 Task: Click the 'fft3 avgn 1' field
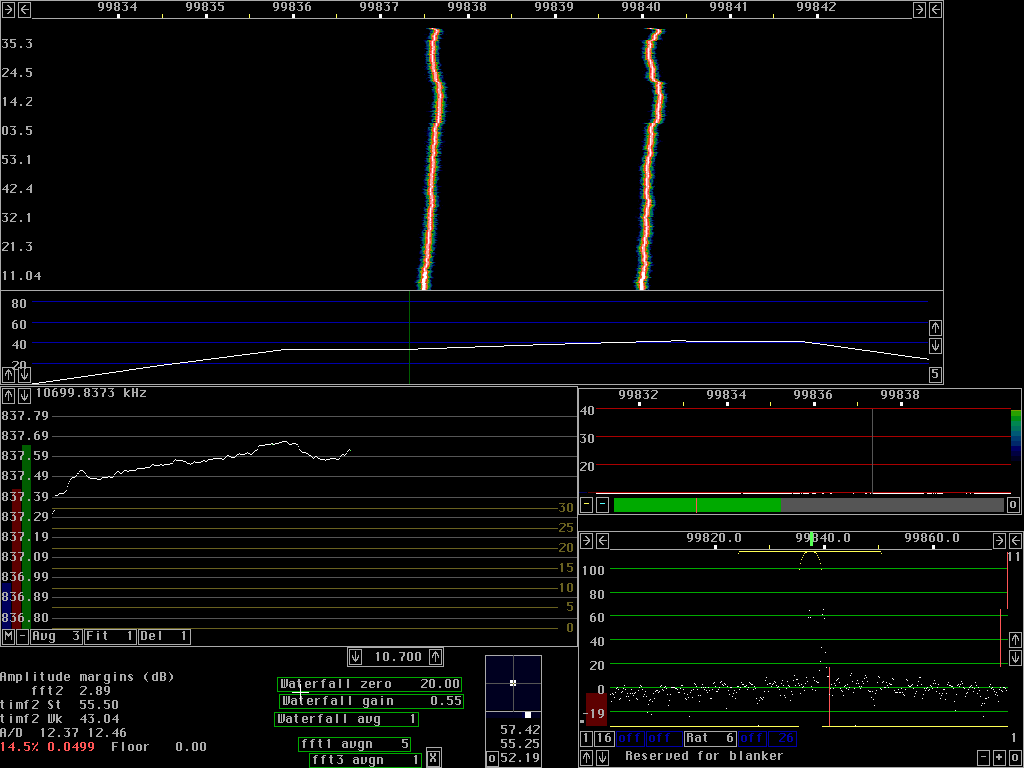pyautogui.click(x=366, y=760)
